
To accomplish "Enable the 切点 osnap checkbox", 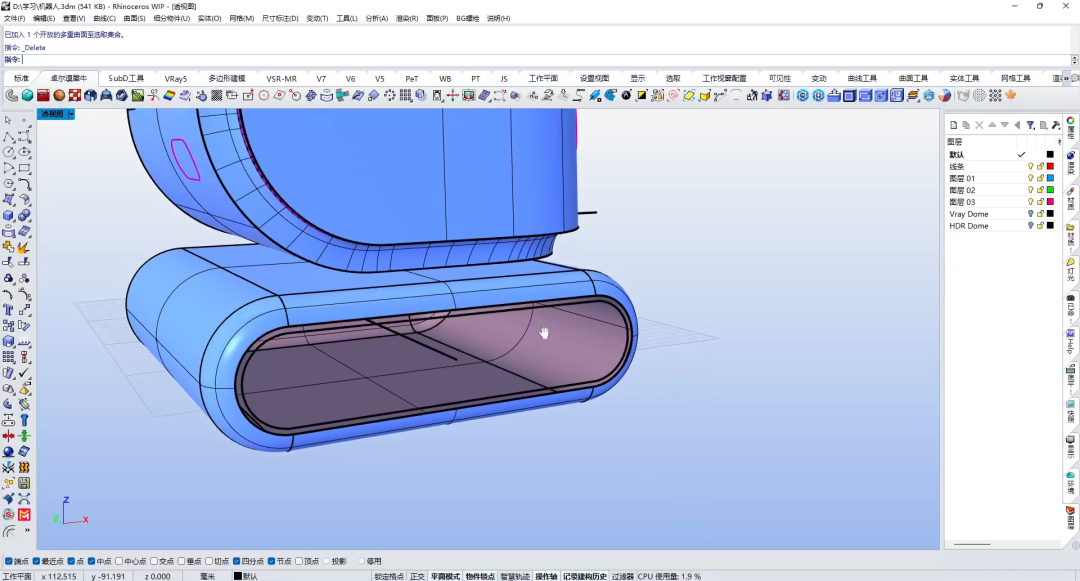I will pos(209,561).
